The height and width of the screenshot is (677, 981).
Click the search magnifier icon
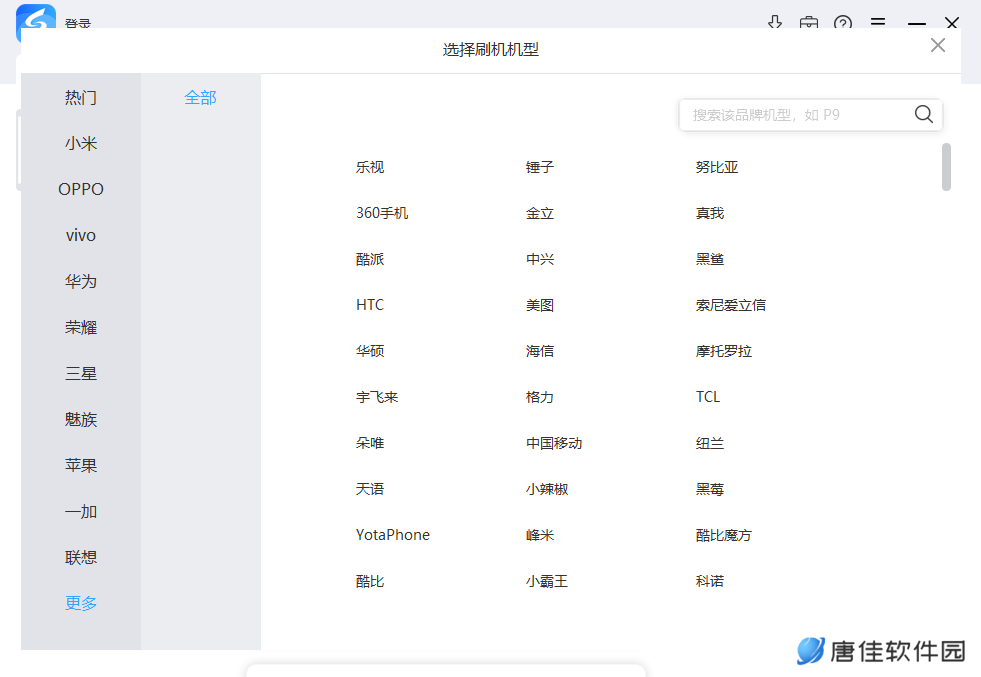(923, 115)
